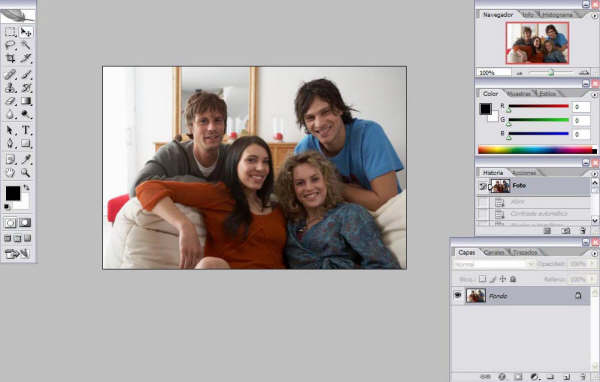This screenshot has height=382, width=600.
Task: Select the Rectangular Marquee tool
Action: pyautogui.click(x=10, y=32)
